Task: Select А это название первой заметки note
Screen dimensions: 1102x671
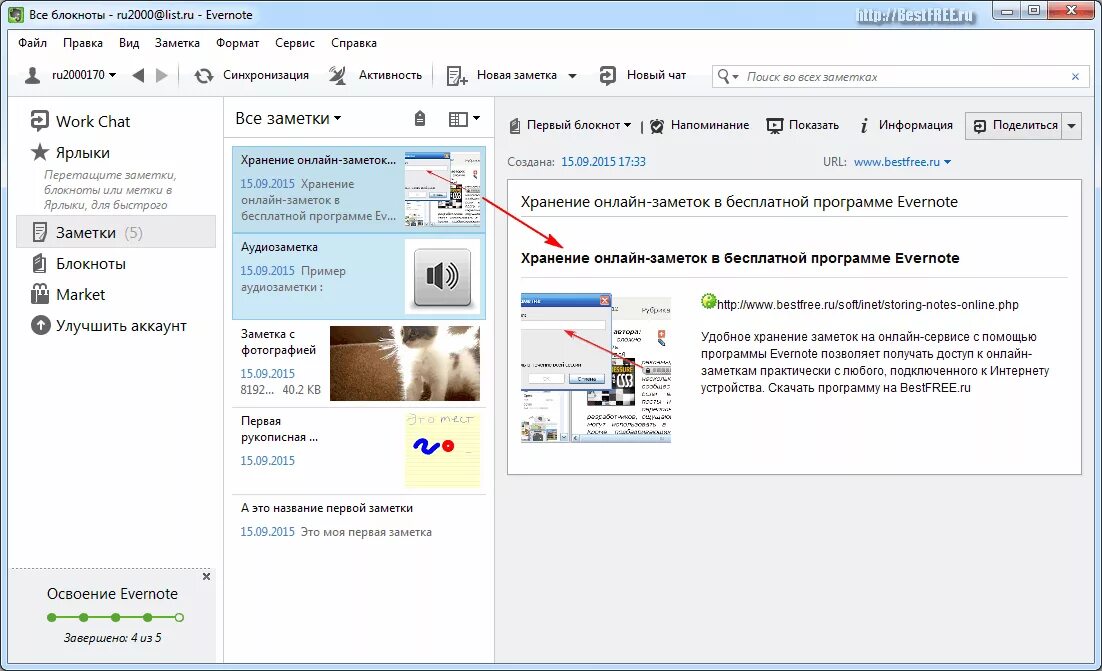Action: pyautogui.click(x=359, y=521)
